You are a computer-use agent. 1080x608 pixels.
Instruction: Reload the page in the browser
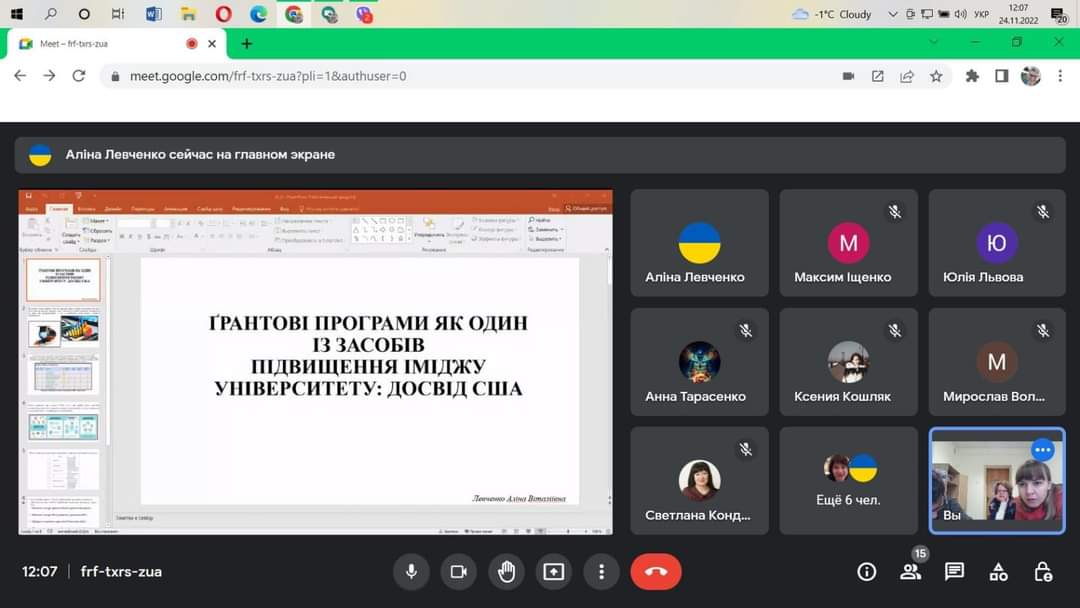[x=79, y=76]
